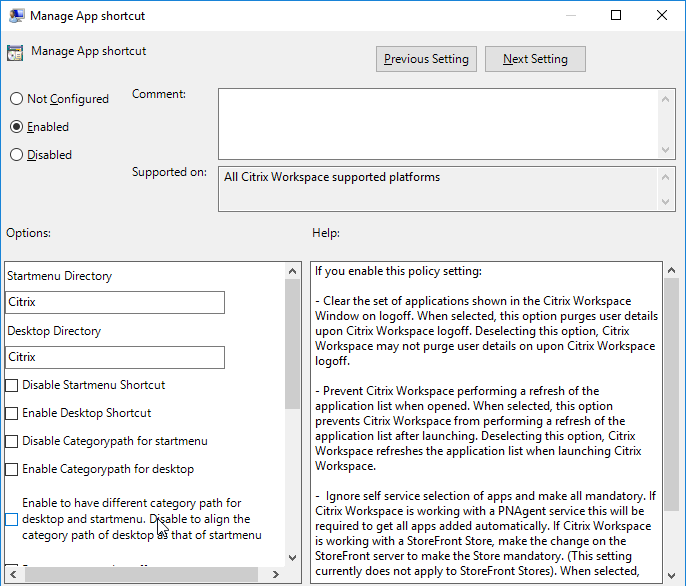The width and height of the screenshot is (686, 586).
Task: Select the Enabled radio button
Action: point(16,127)
